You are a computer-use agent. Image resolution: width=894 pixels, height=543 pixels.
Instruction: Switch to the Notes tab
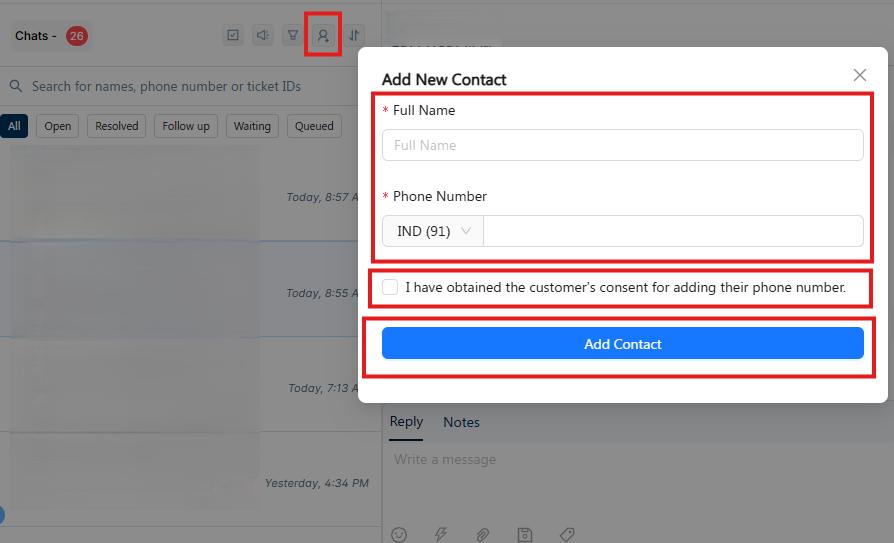pos(461,422)
